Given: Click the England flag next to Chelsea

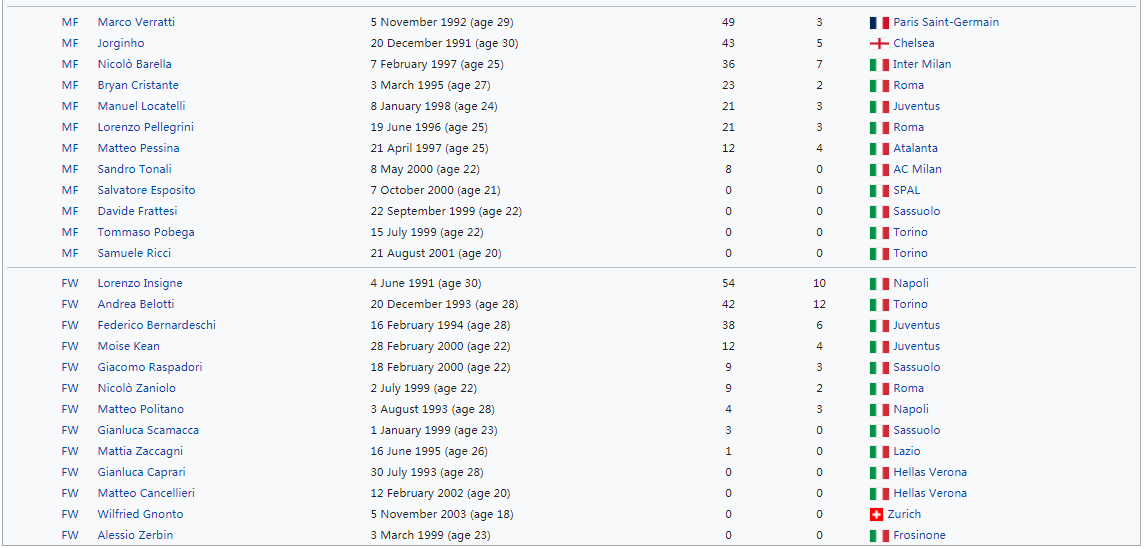Looking at the screenshot, I should tap(879, 44).
